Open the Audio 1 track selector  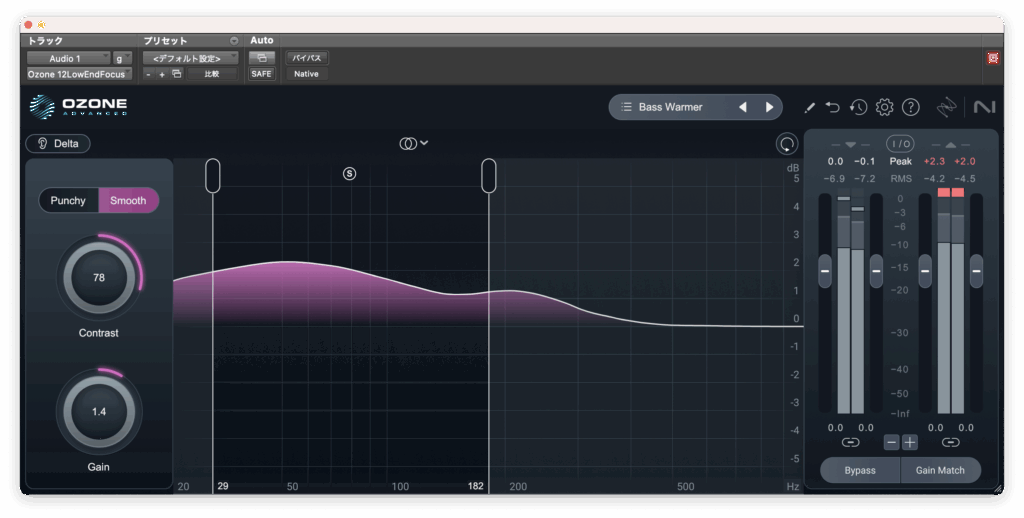tap(68, 58)
